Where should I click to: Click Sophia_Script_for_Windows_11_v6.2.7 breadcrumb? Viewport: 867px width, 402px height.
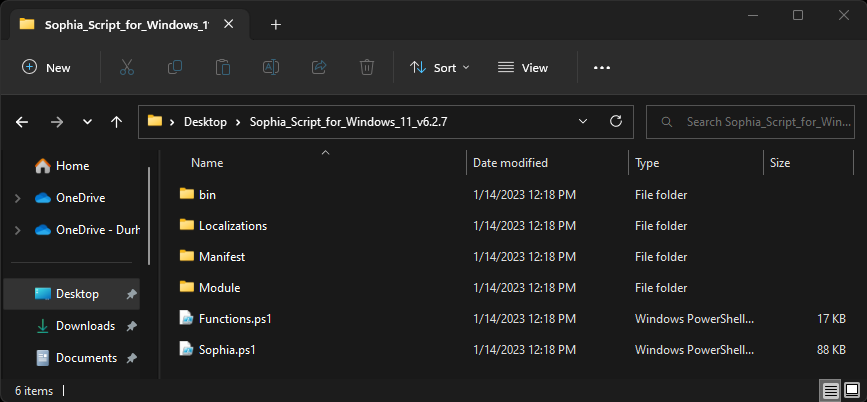(348, 122)
